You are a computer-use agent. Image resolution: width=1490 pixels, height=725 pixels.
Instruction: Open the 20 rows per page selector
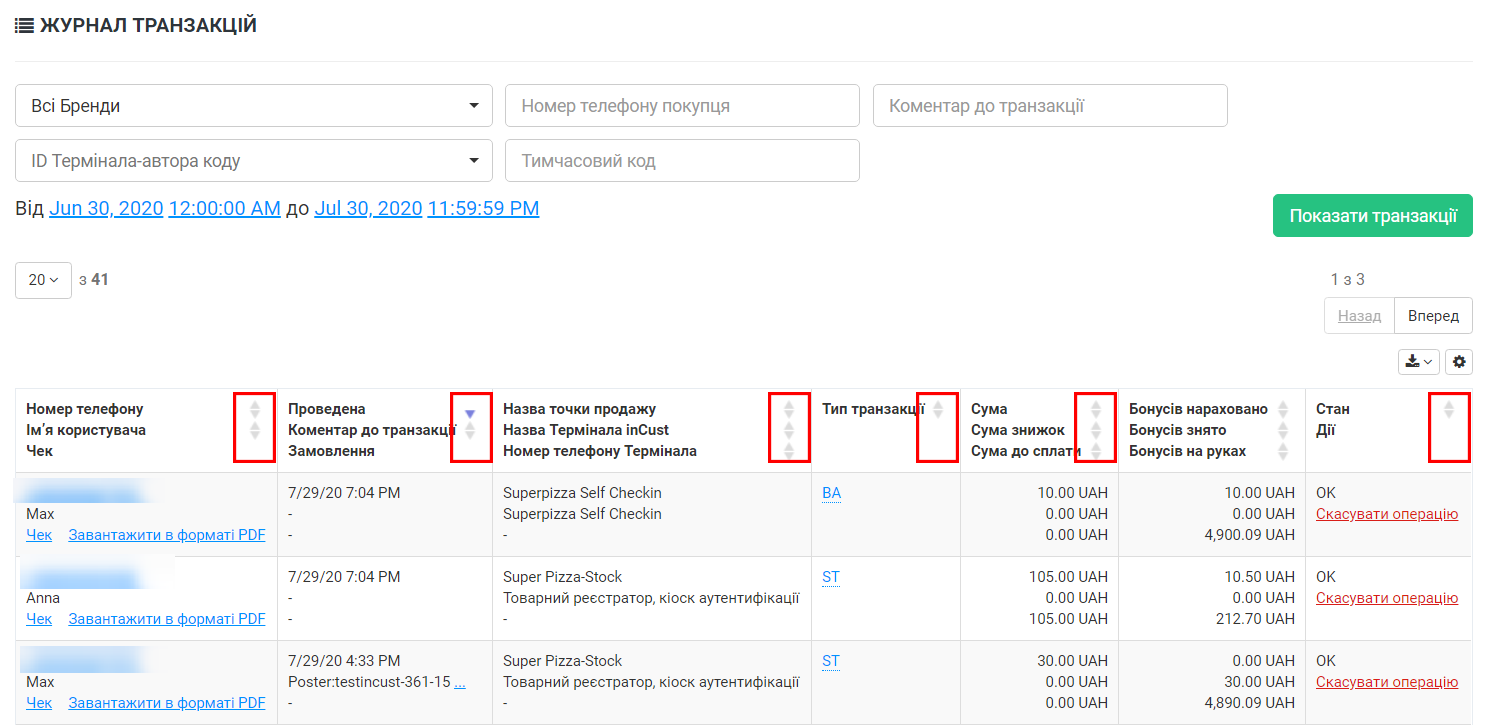pyautogui.click(x=43, y=280)
